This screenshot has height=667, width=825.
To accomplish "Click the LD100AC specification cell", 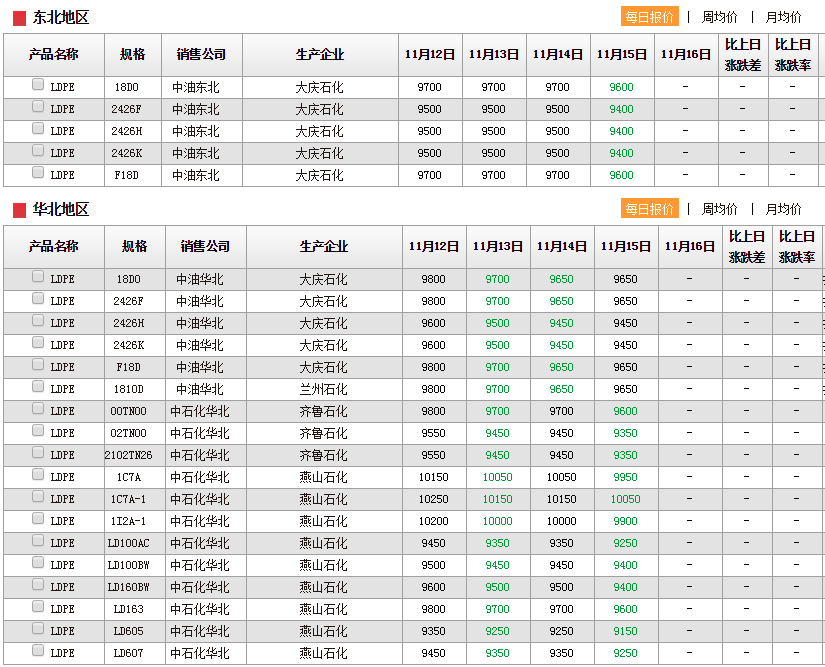I will point(128,543).
